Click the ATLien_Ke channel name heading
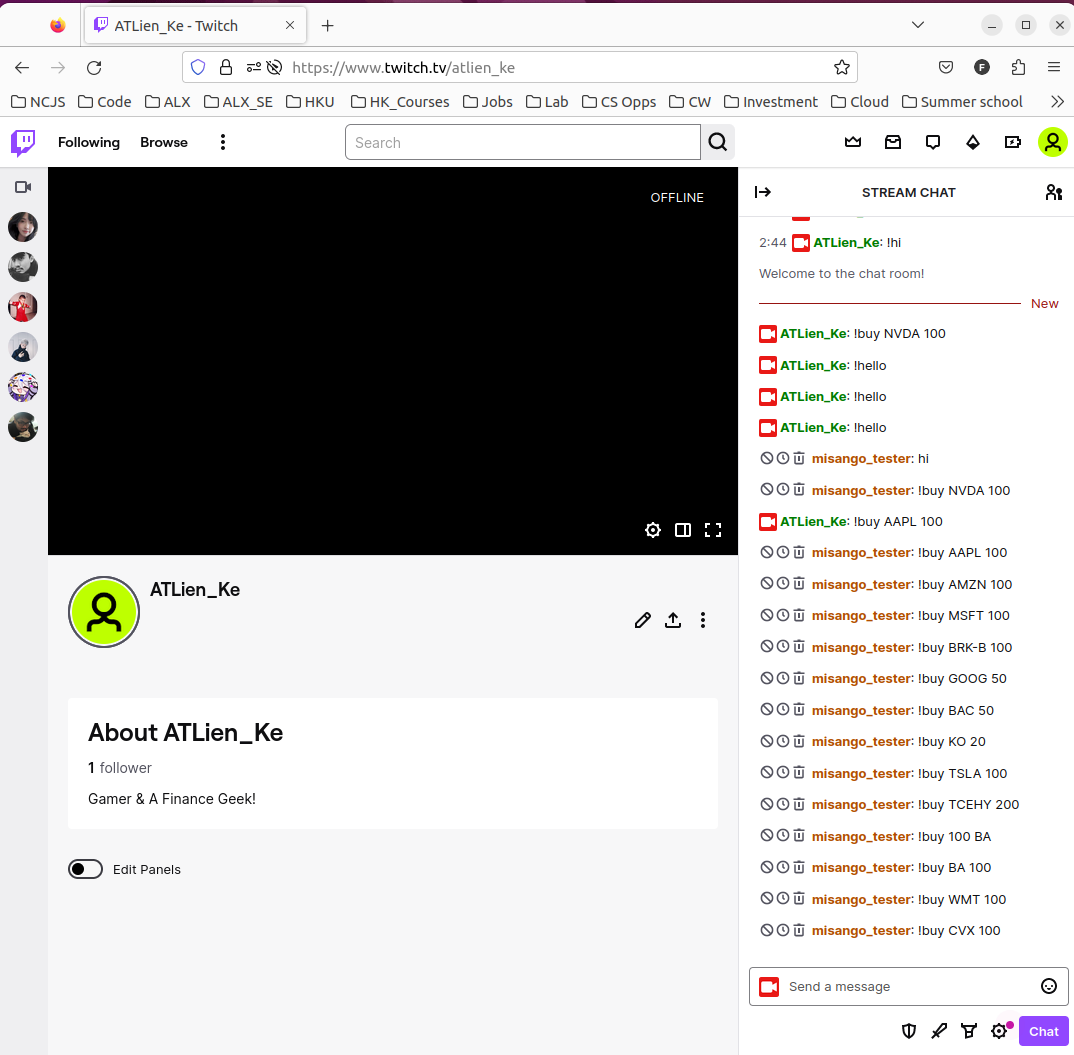This screenshot has width=1074, height=1055. [x=195, y=590]
